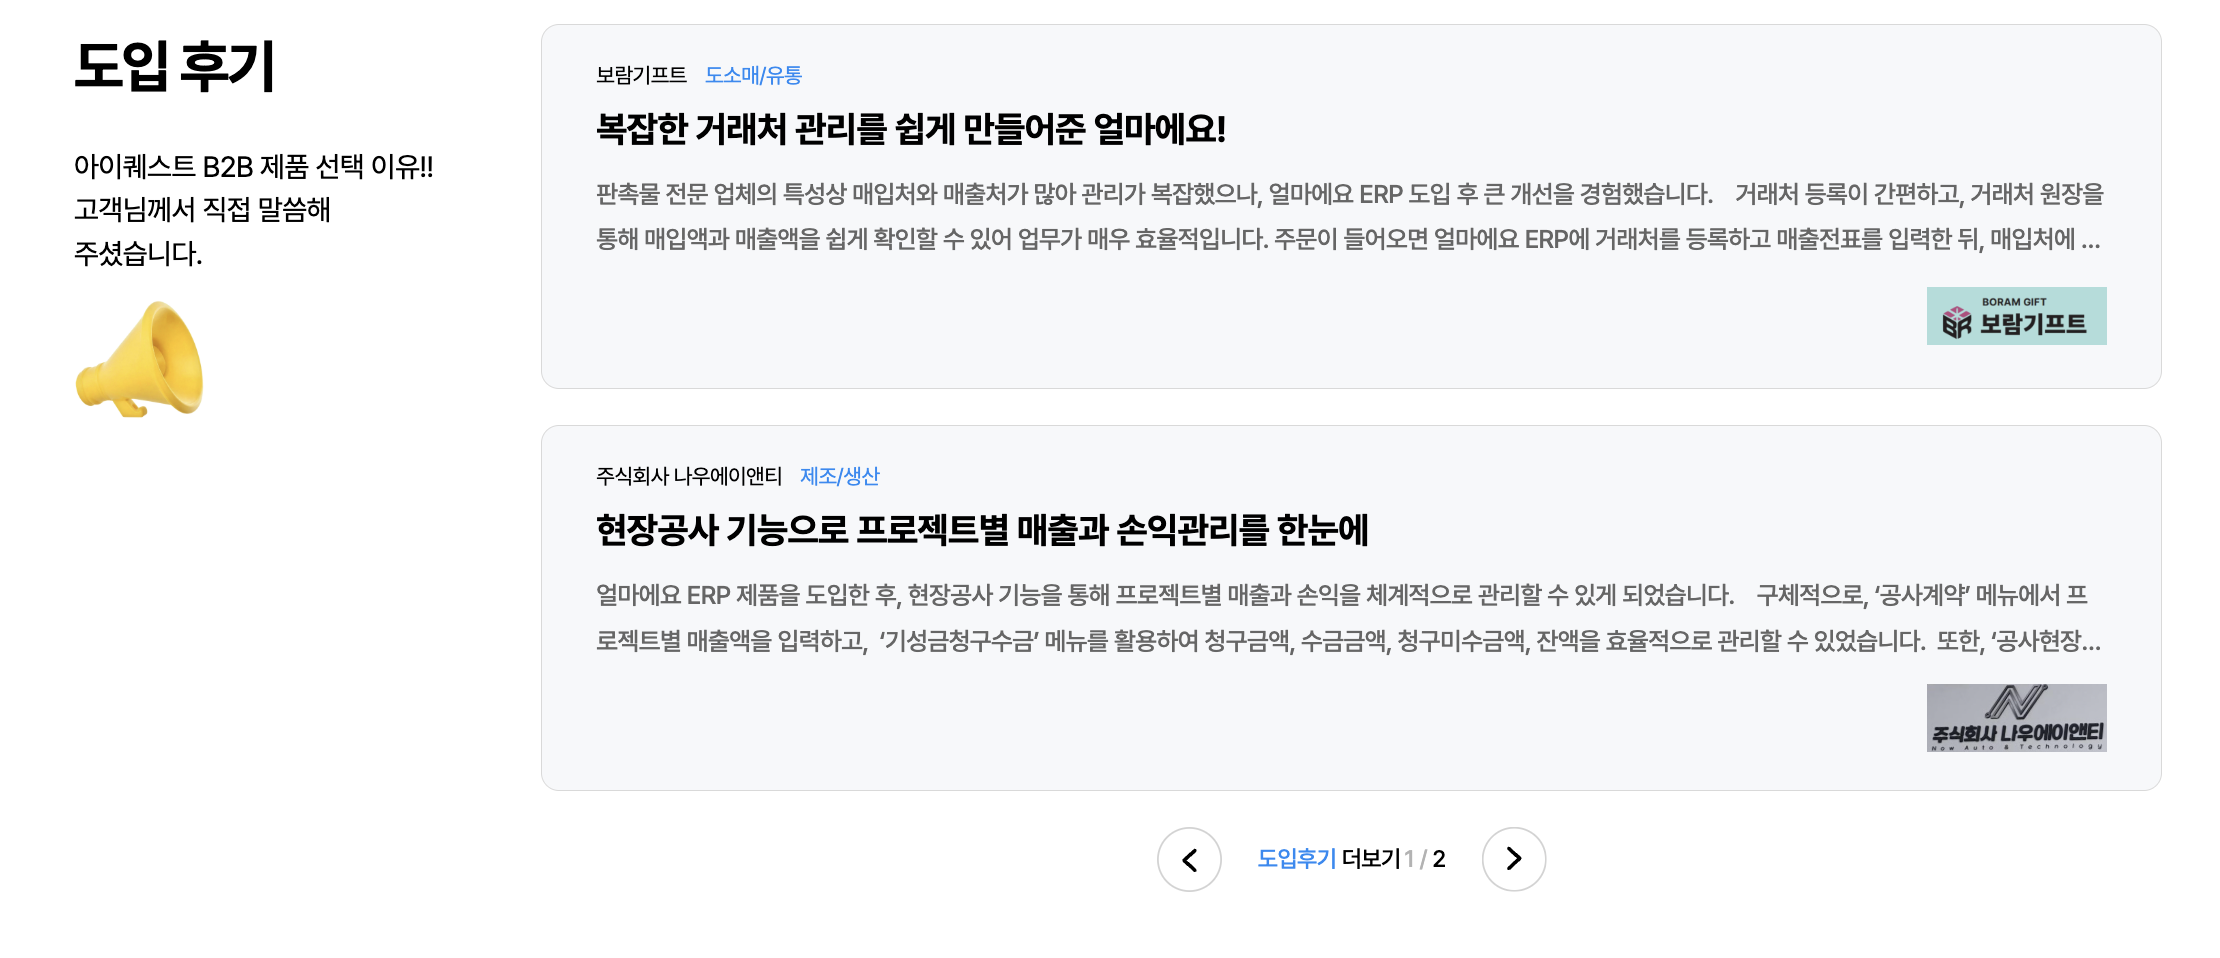Click the 주식회사 나우에이앤티 company logo image
Screen dimensions: 2220x958
[2017, 718]
